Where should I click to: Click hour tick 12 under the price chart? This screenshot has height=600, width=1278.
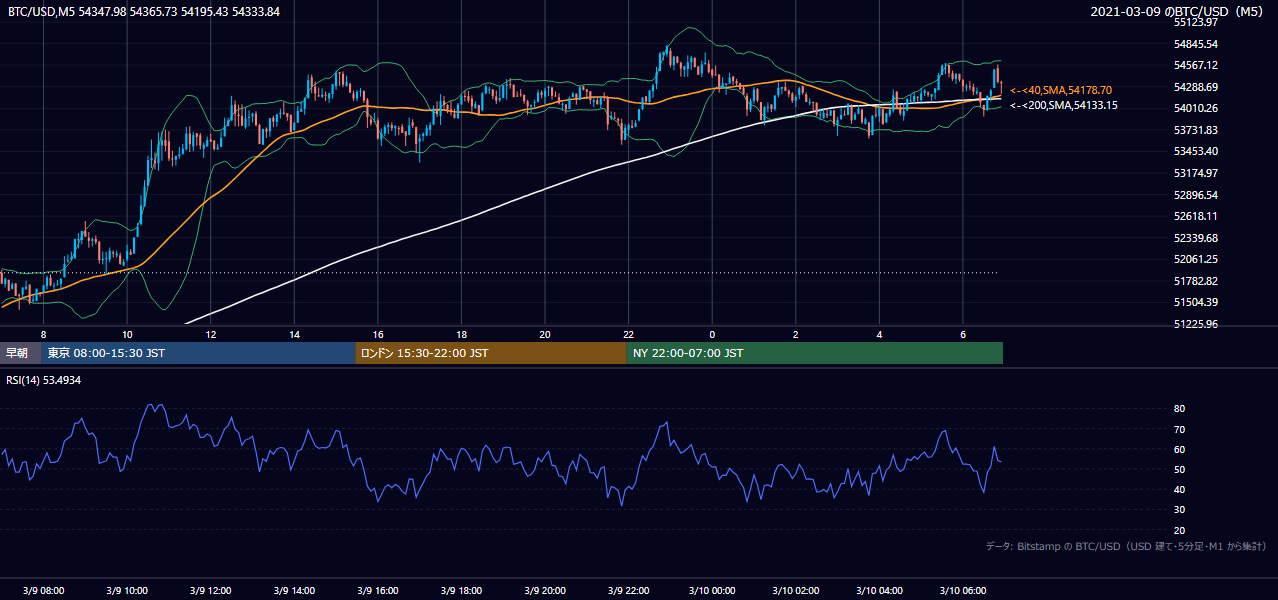(x=211, y=334)
